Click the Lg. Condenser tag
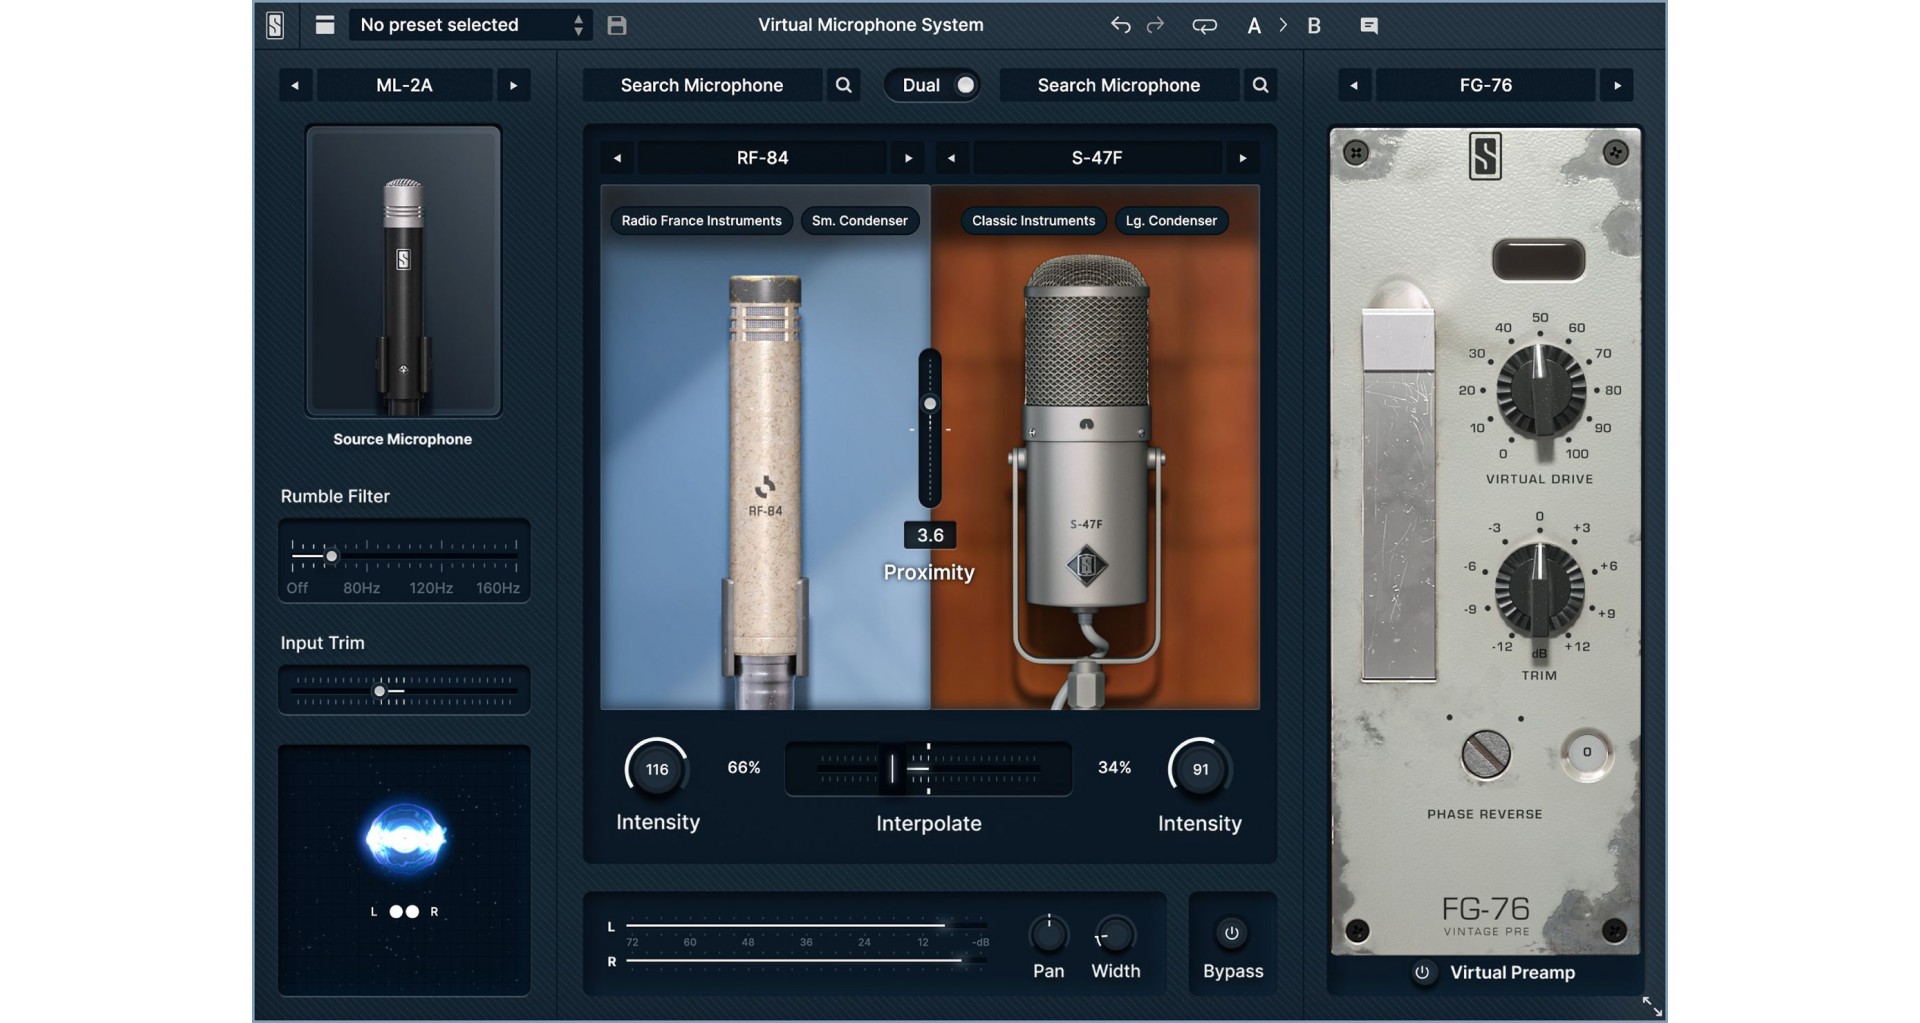Viewport: 1920px width, 1023px height. (x=1171, y=221)
